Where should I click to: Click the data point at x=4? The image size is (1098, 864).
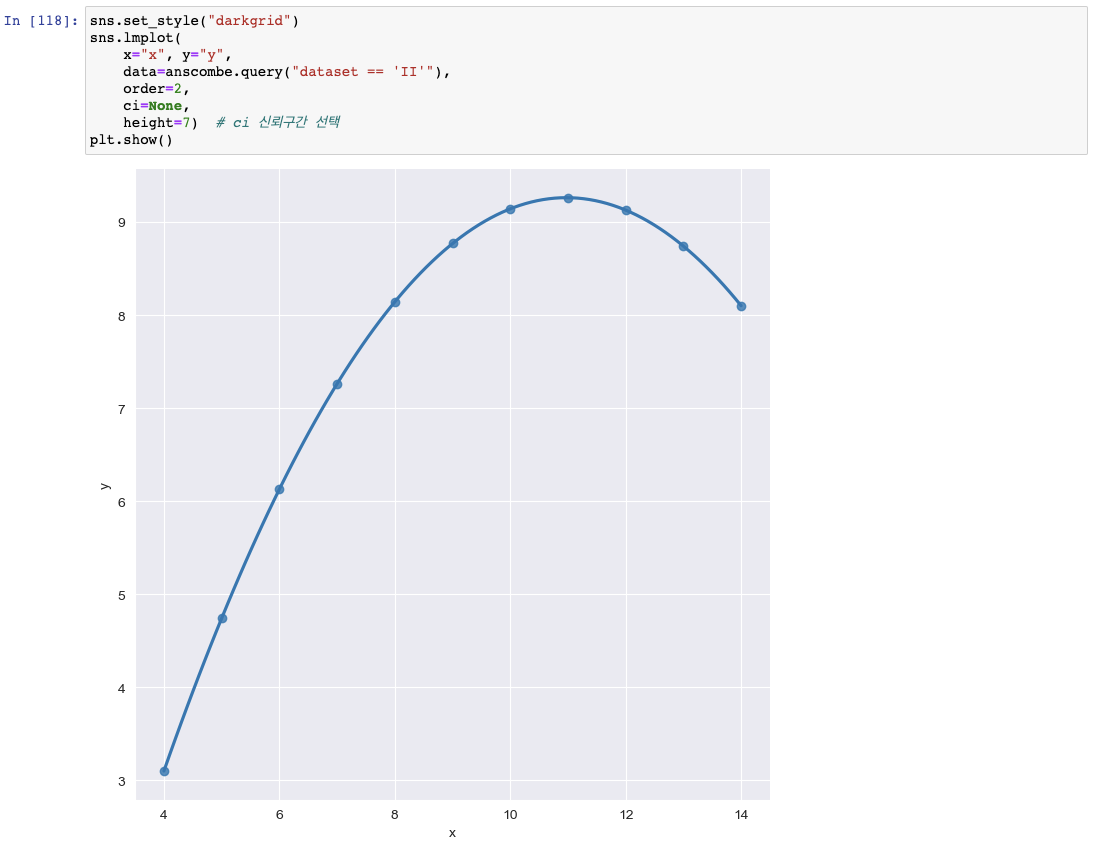165,772
